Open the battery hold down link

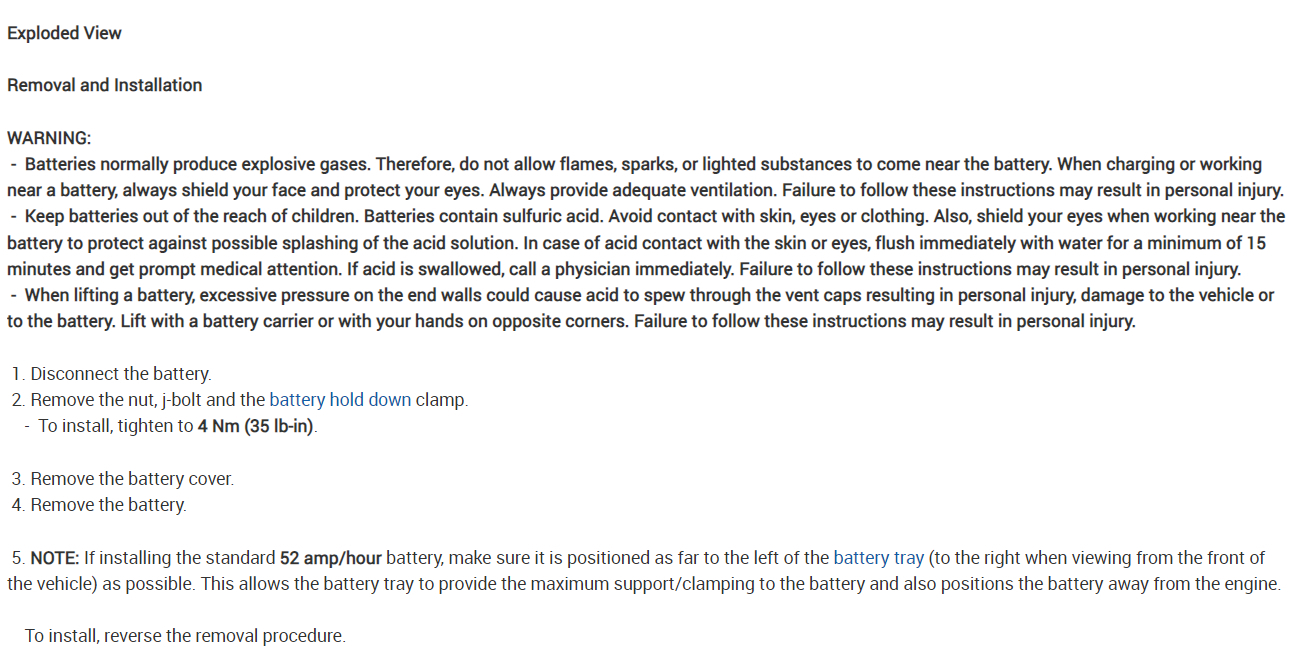tap(340, 400)
